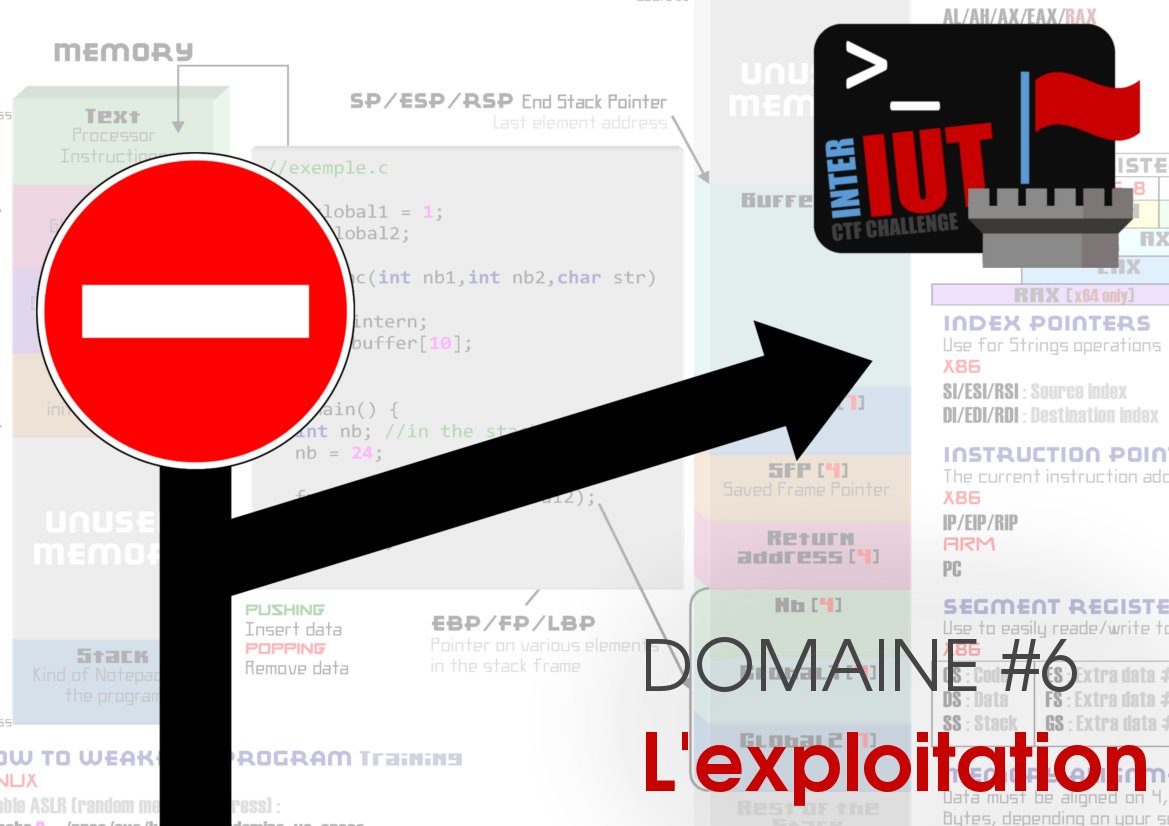The width and height of the screenshot is (1169, 826).
Task: Click the 'DOMAINE #6' heading
Action: tap(860, 663)
